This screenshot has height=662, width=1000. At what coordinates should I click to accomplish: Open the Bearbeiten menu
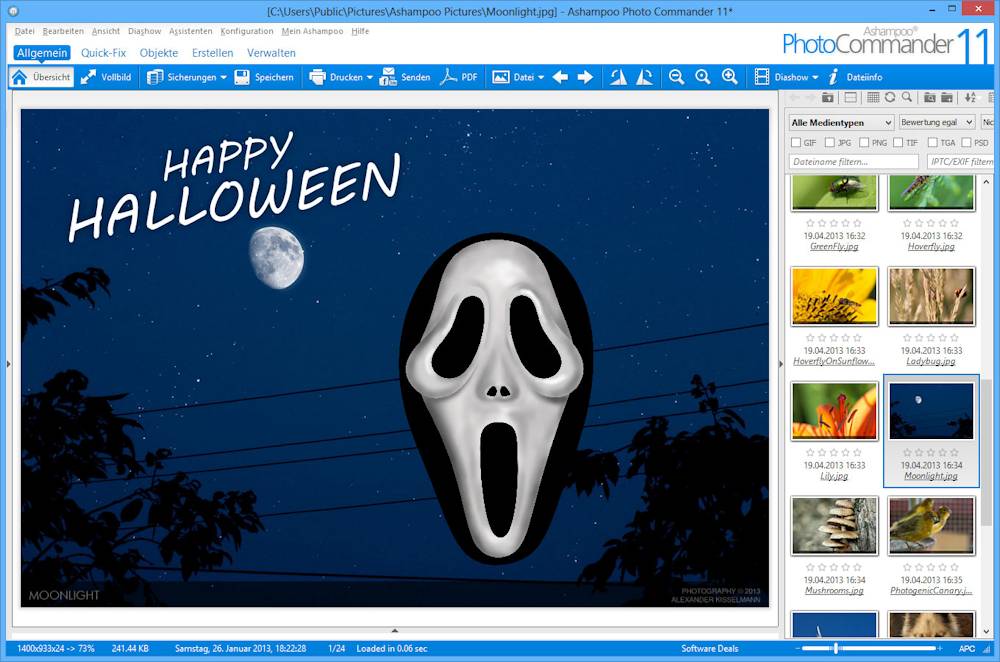point(63,31)
